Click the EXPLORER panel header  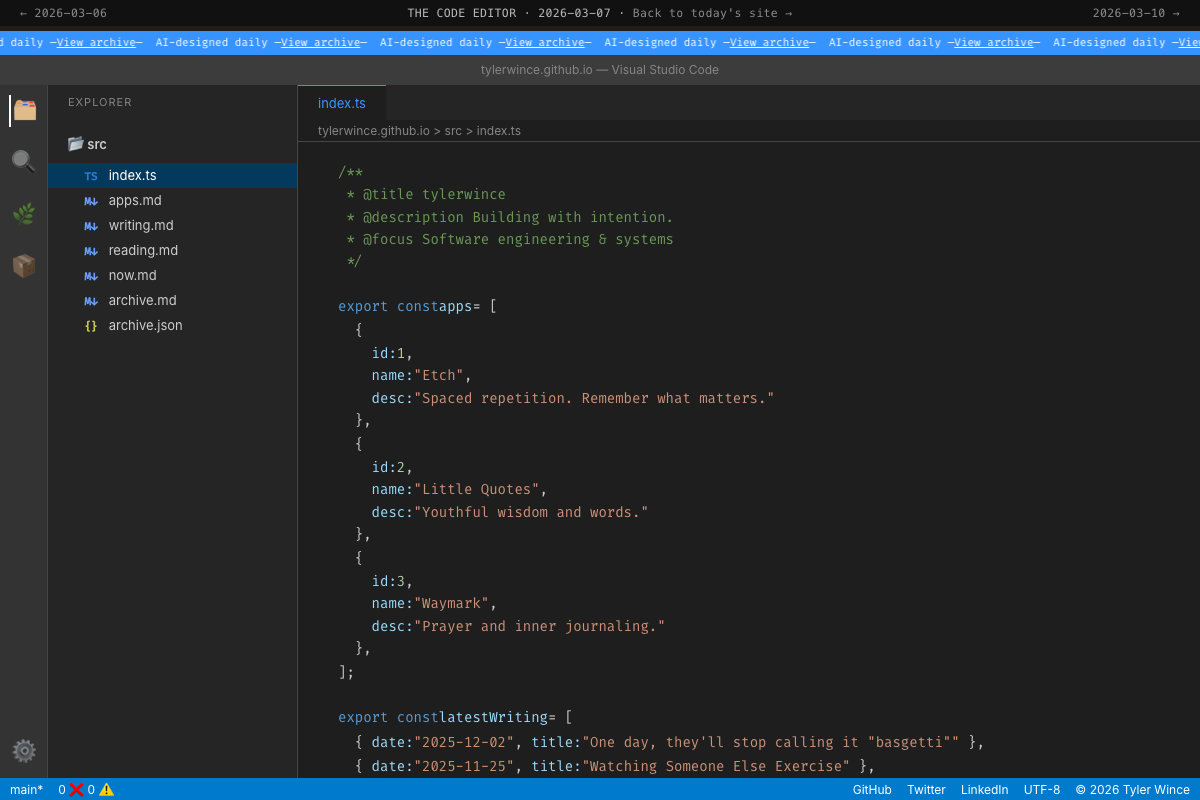pyautogui.click(x=100, y=102)
